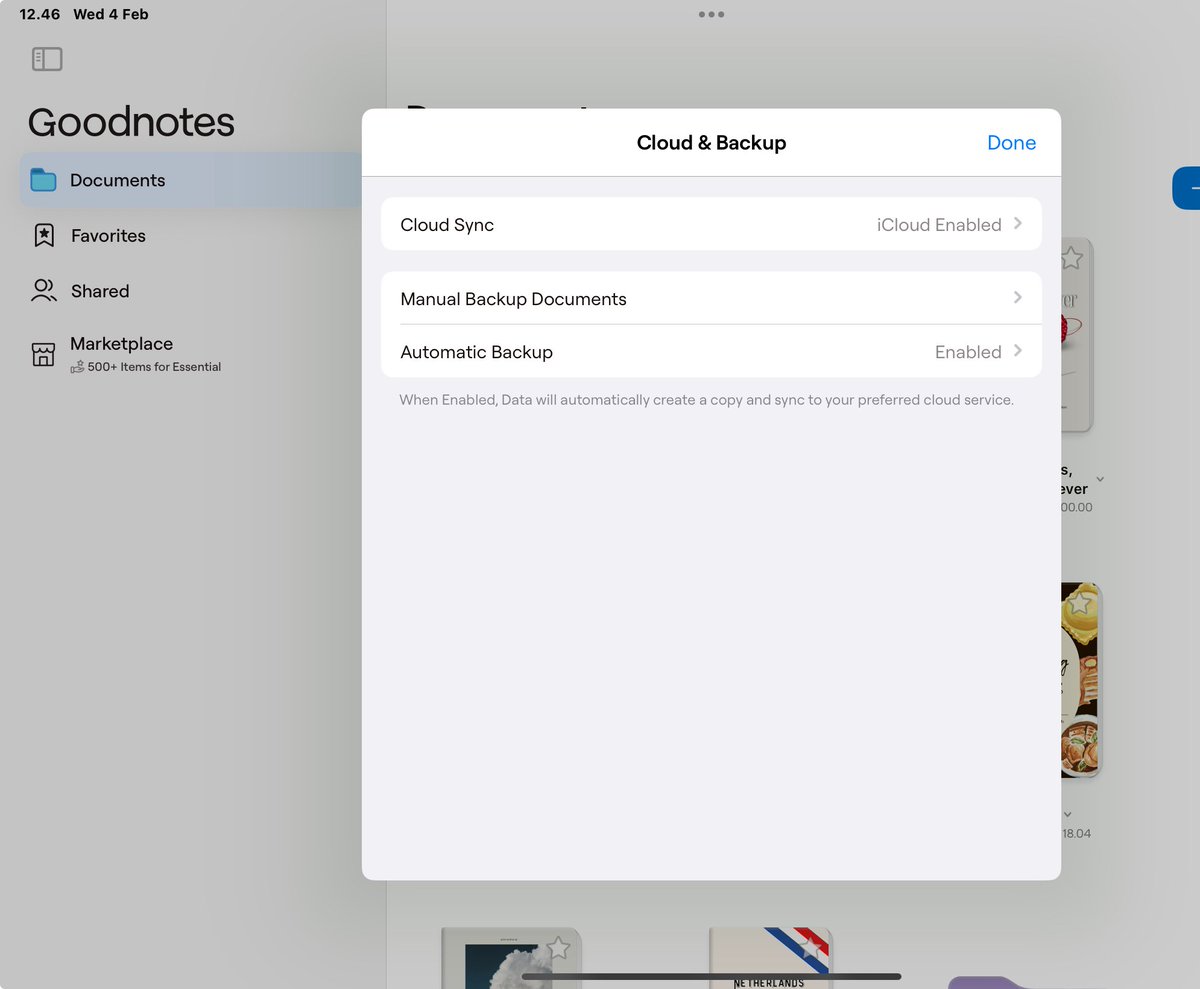Open the Automatic Backup row
Screen dimensions: 1200x989
[x=711, y=352]
